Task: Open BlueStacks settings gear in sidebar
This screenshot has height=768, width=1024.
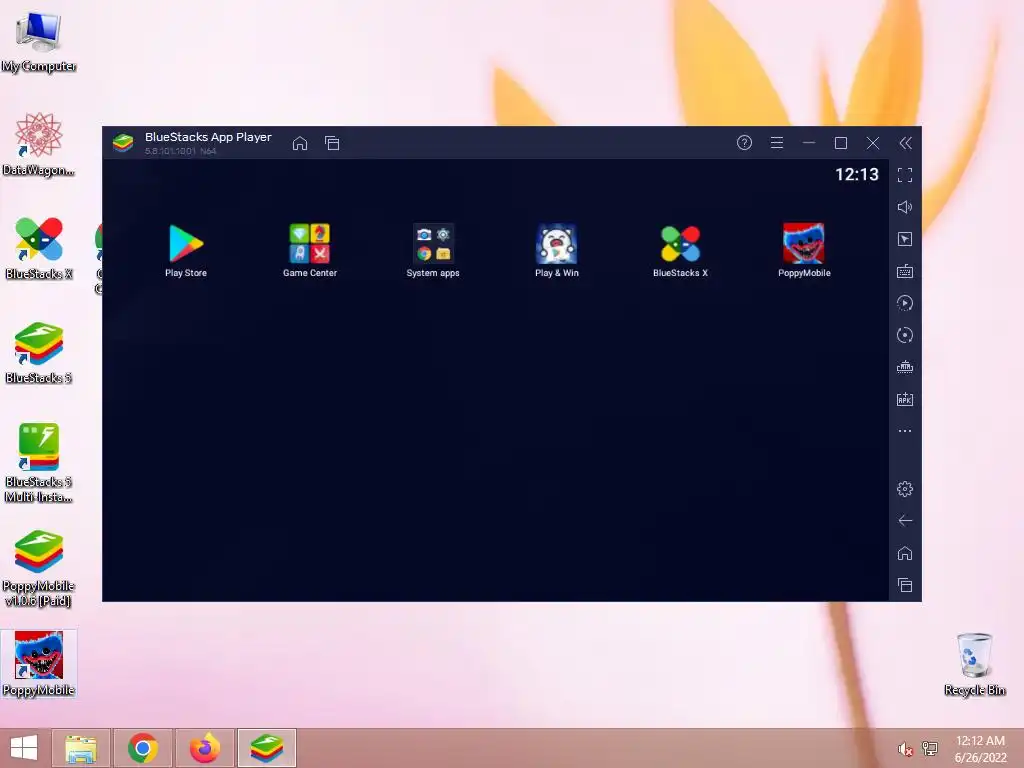Action: [904, 488]
